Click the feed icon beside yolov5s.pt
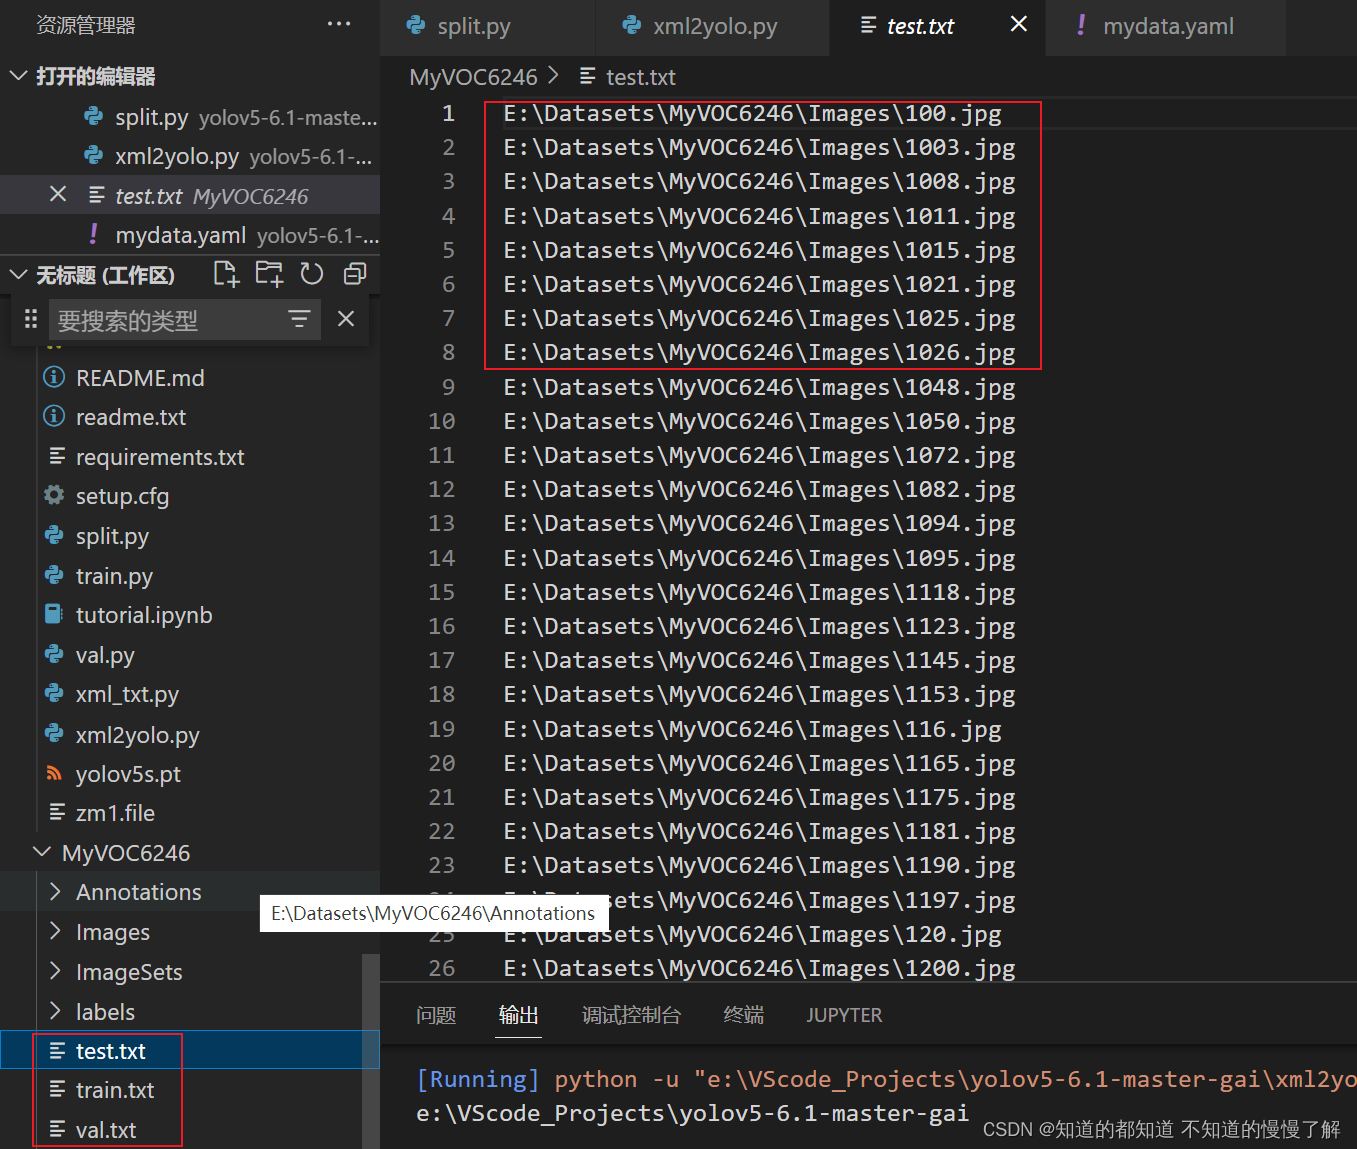The height and width of the screenshot is (1149, 1357). pos(54,773)
